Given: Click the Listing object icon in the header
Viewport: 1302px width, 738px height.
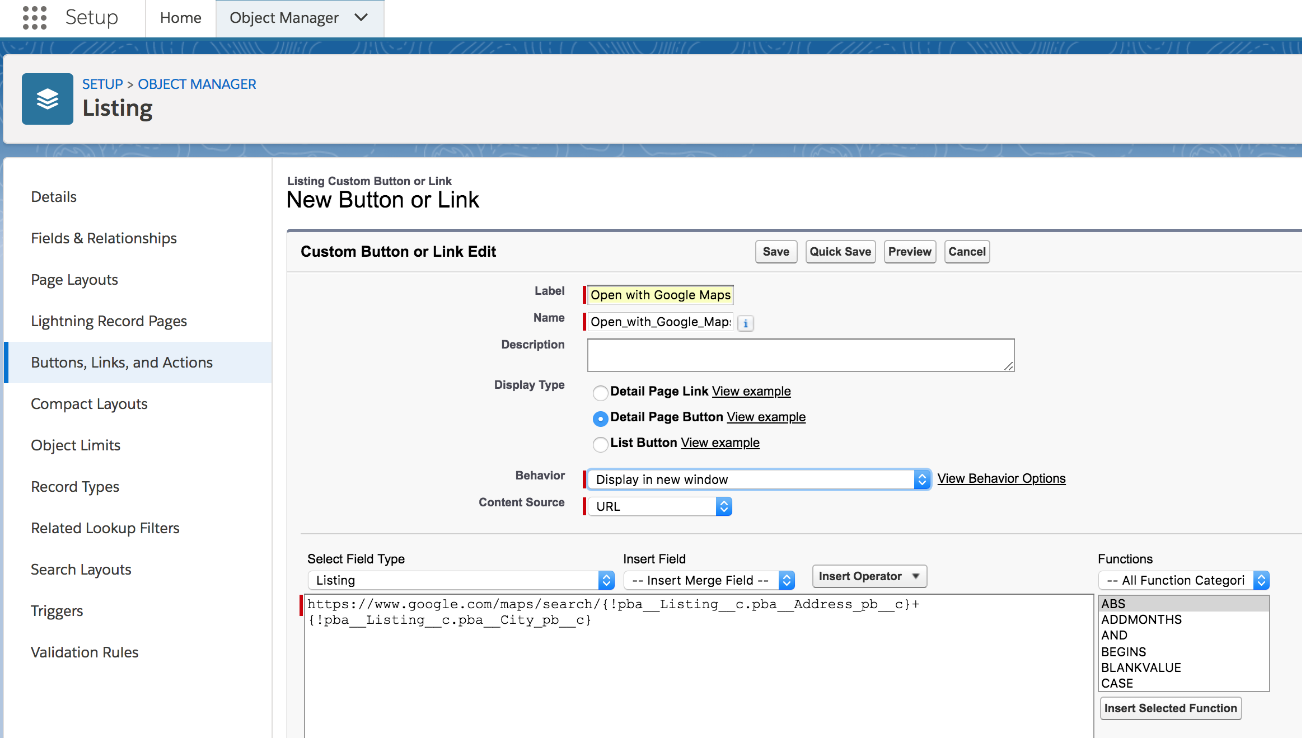Looking at the screenshot, I should pyautogui.click(x=47, y=98).
